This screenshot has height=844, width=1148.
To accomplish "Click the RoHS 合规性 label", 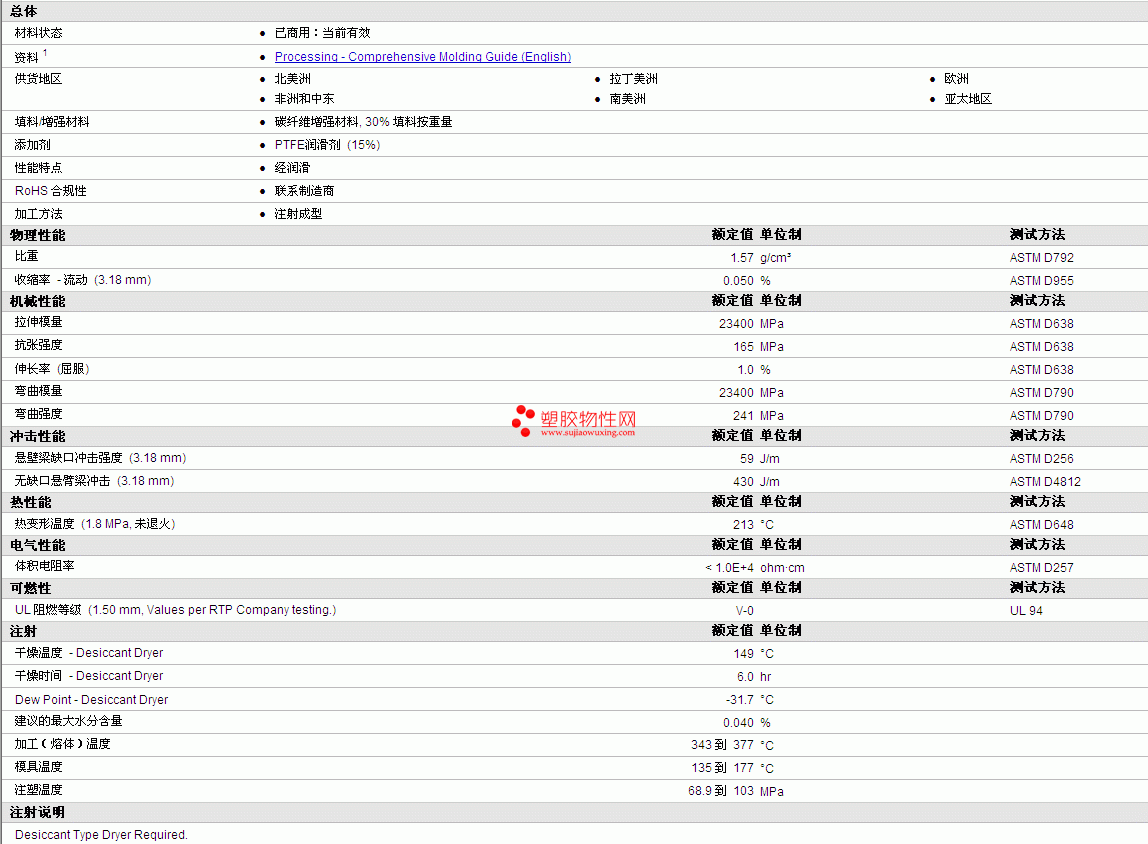I will tap(51, 190).
